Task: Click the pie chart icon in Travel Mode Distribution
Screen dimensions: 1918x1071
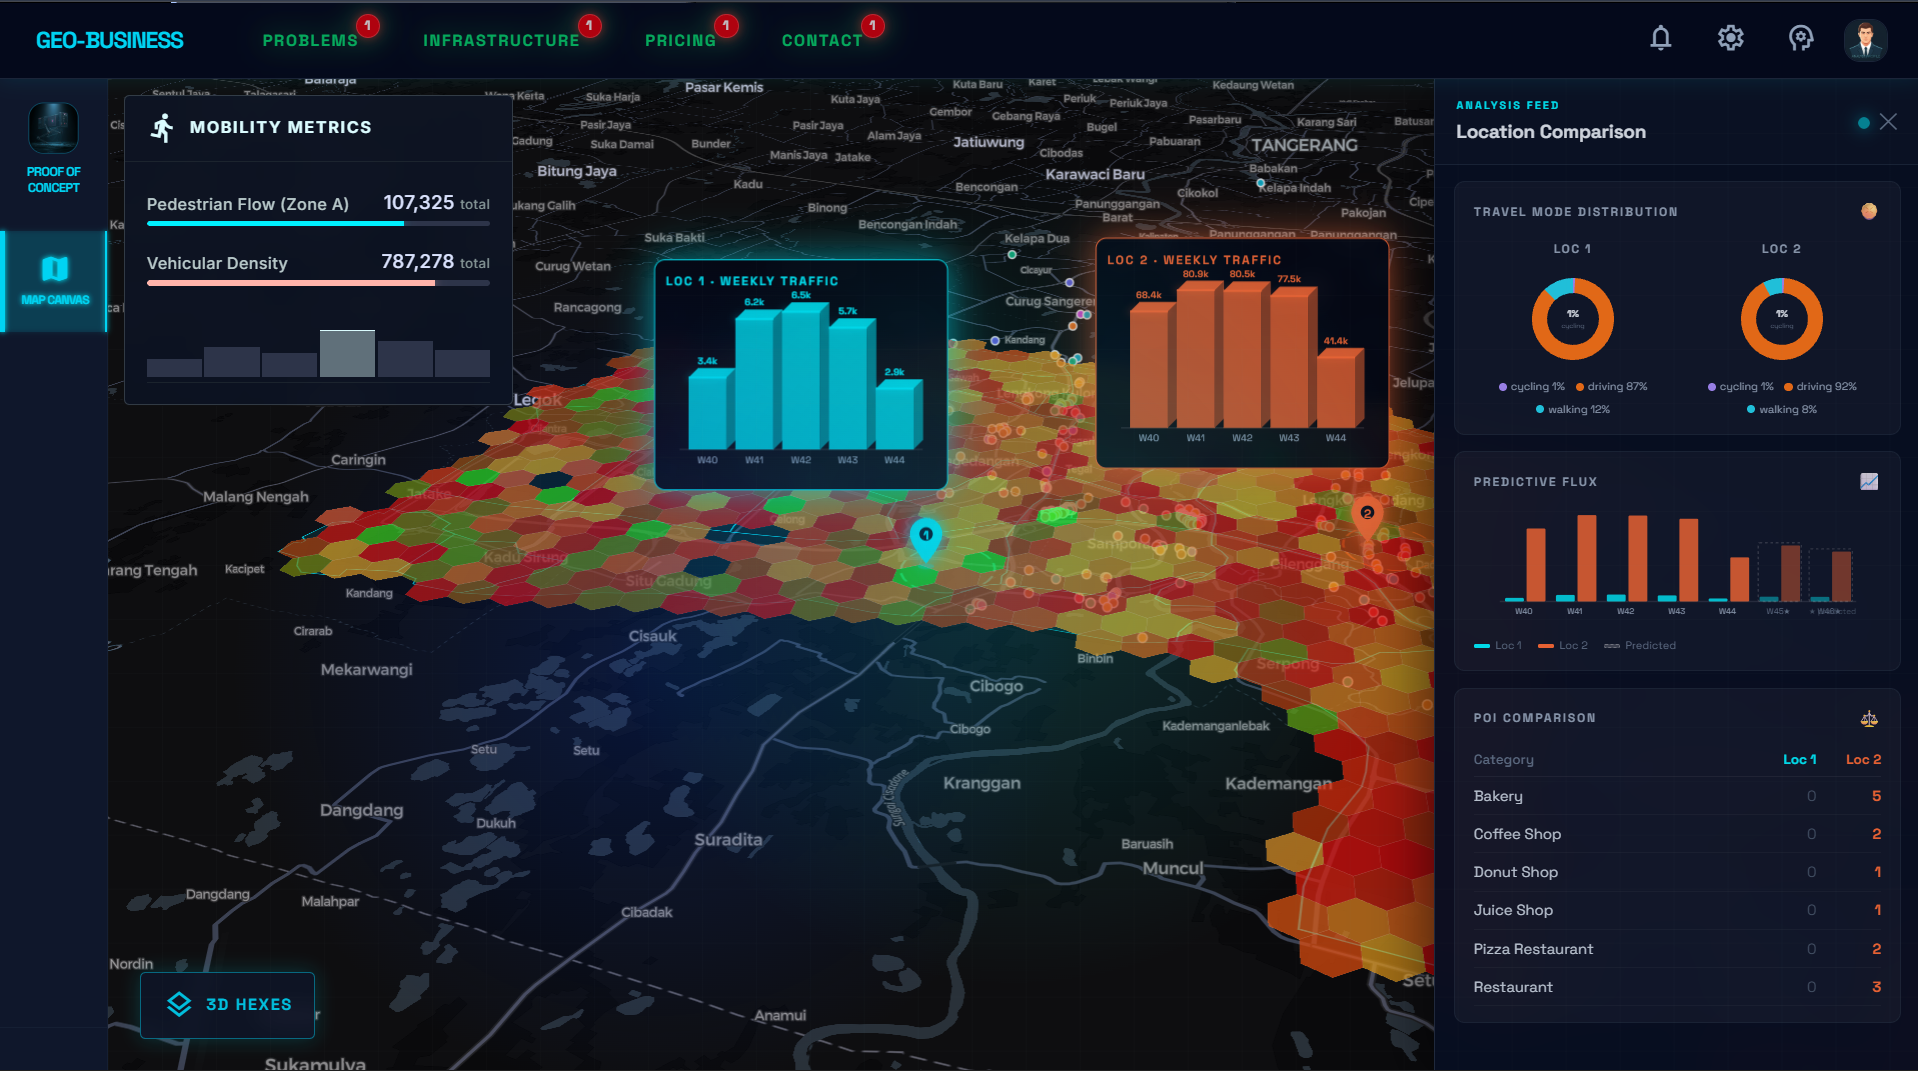Action: (1869, 211)
